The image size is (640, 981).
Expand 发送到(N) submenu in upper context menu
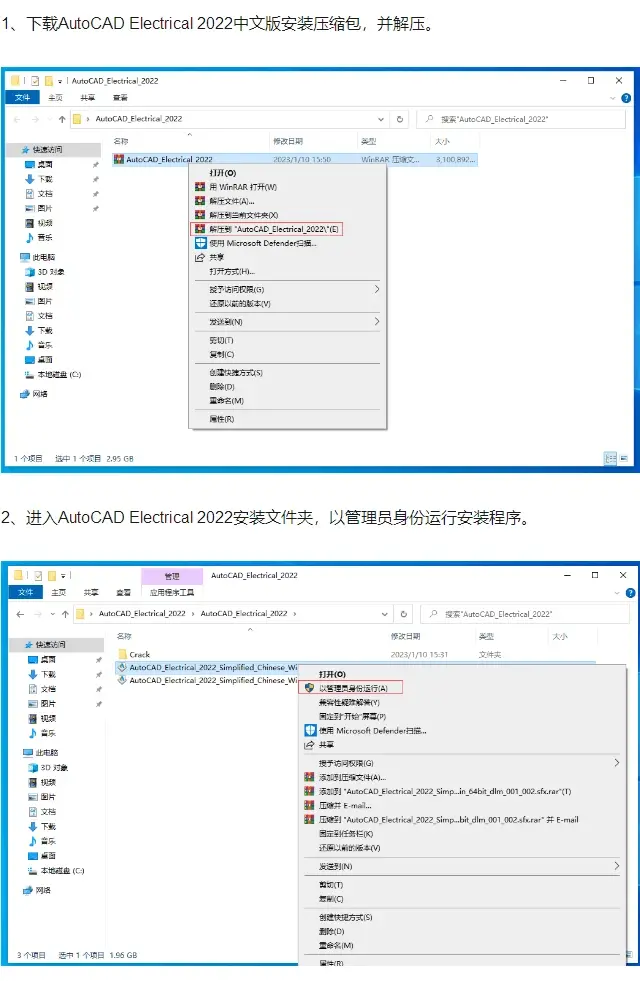click(377, 321)
